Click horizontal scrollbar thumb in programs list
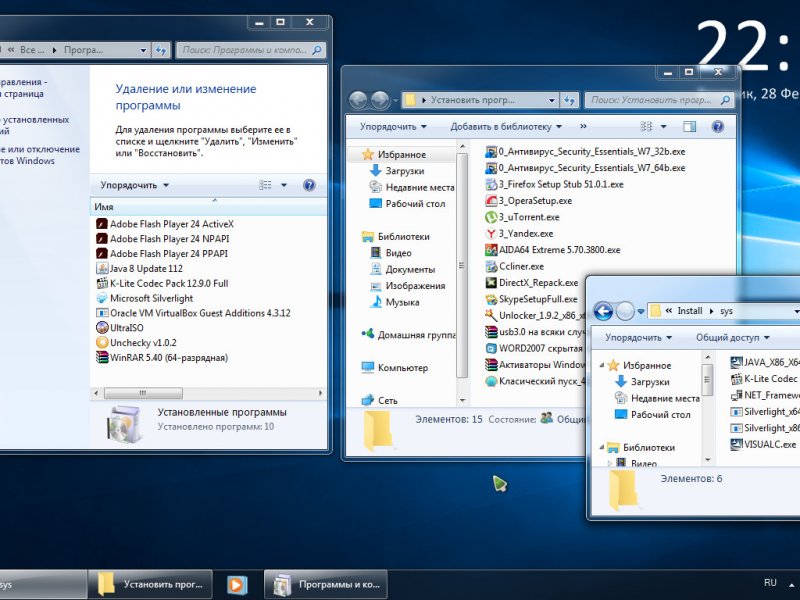Viewport: 800px width, 600px height. (x=143, y=393)
